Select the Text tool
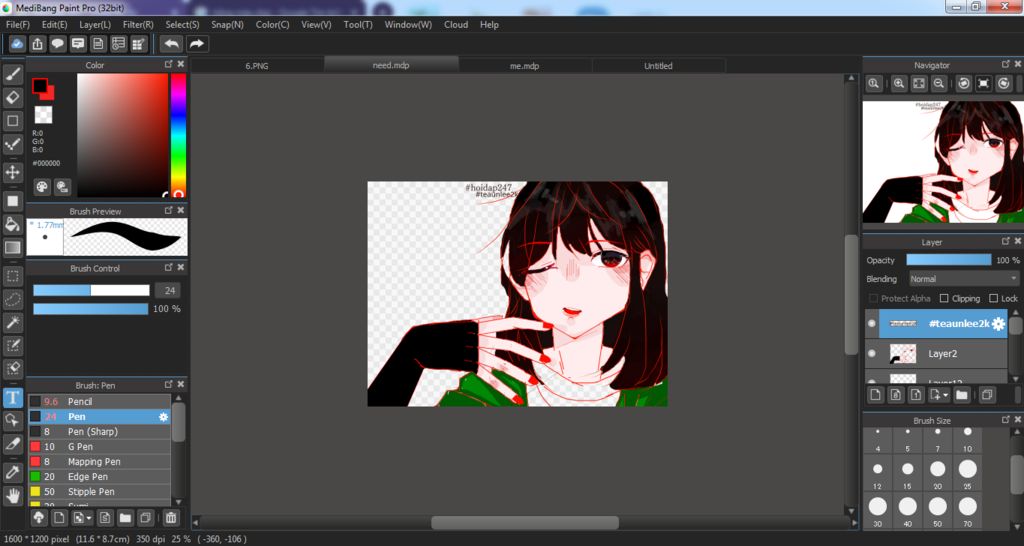 12,397
